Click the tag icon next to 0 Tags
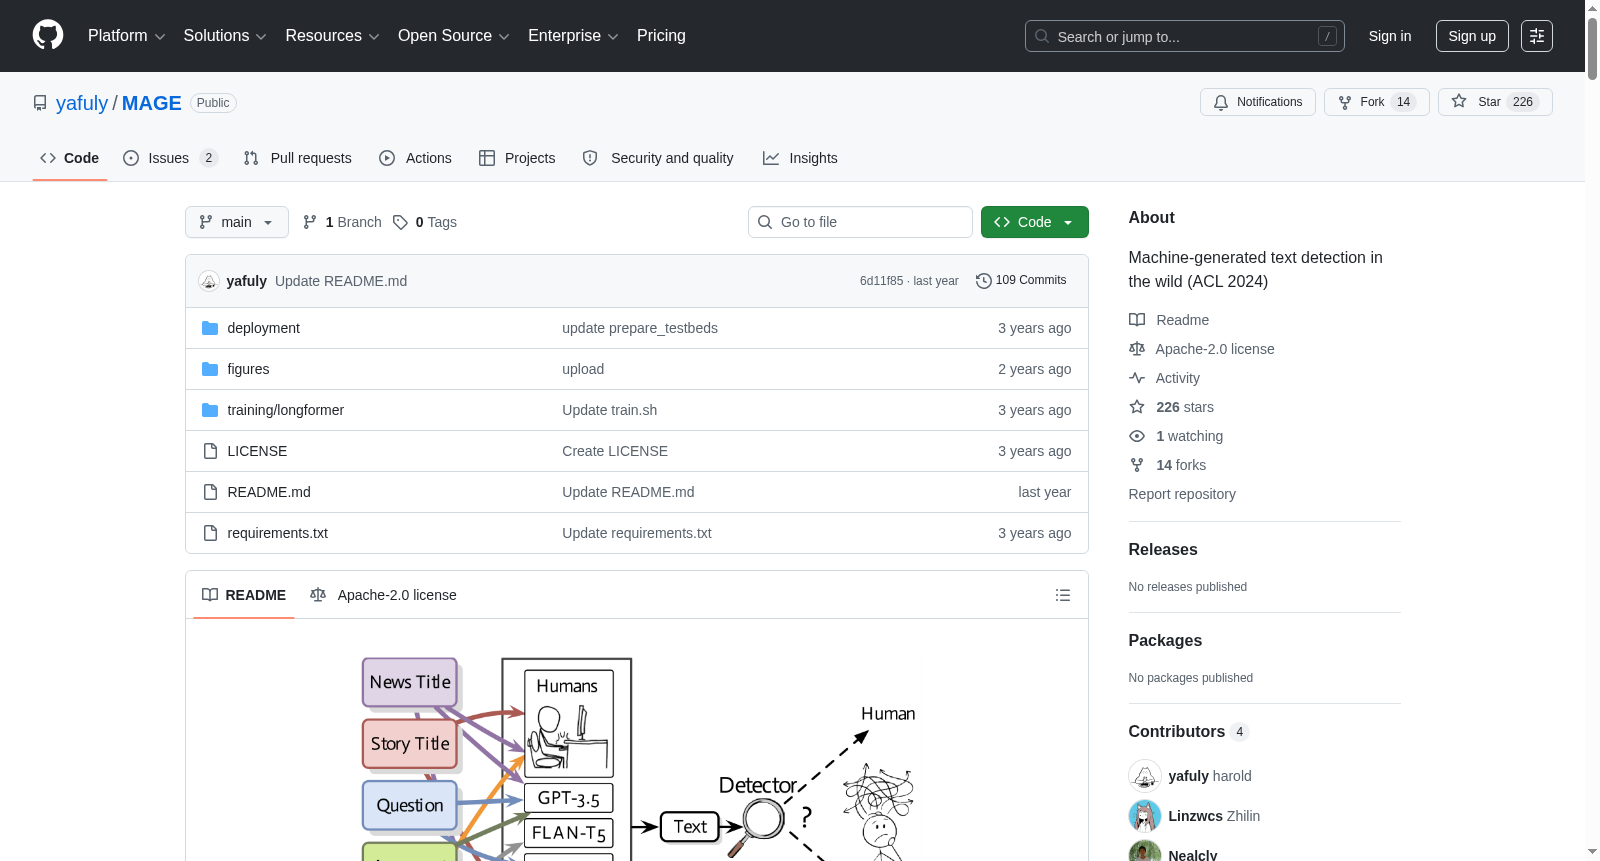1600x861 pixels. pyautogui.click(x=400, y=222)
